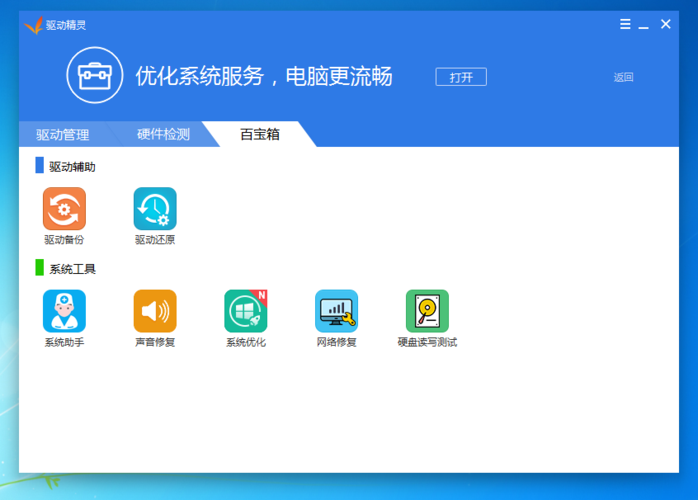Image resolution: width=698 pixels, height=500 pixels.
Task: Click the banner text 优化系统服务，电脑更流畅
Action: pos(264,77)
